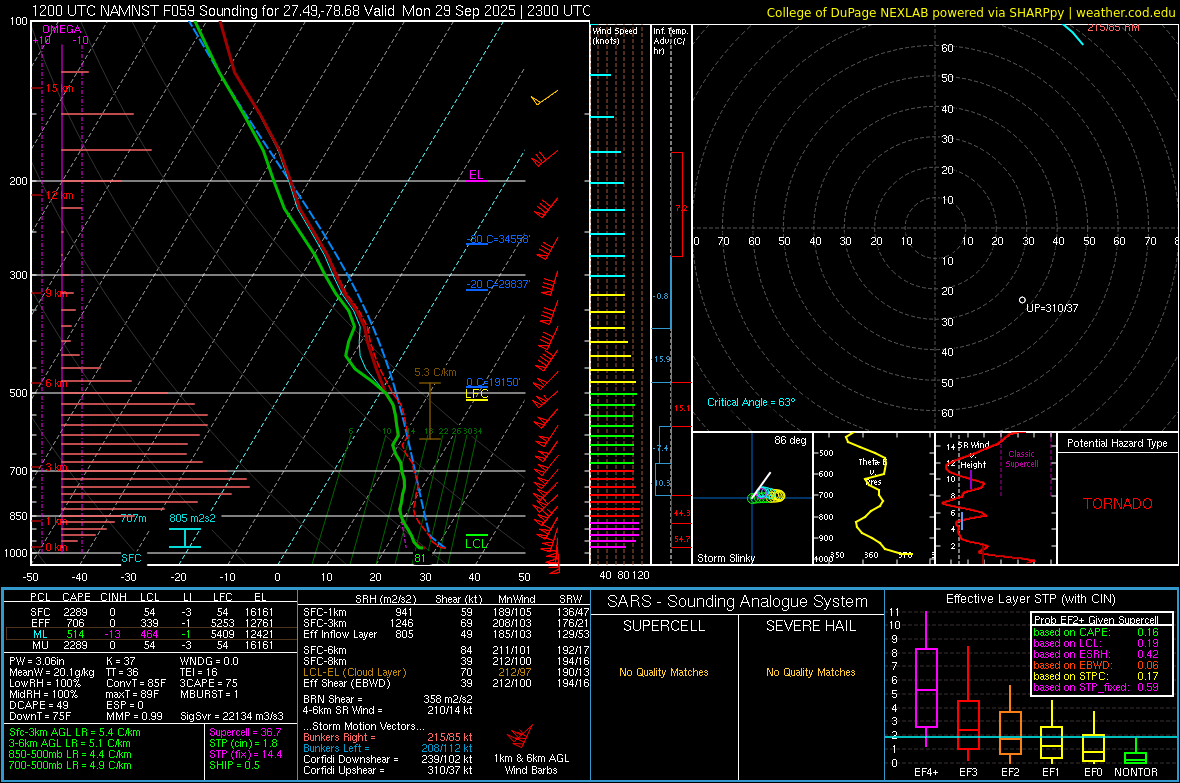Click the Eff Inflow Layer row
The width and height of the screenshot is (1180, 783).
point(446,634)
